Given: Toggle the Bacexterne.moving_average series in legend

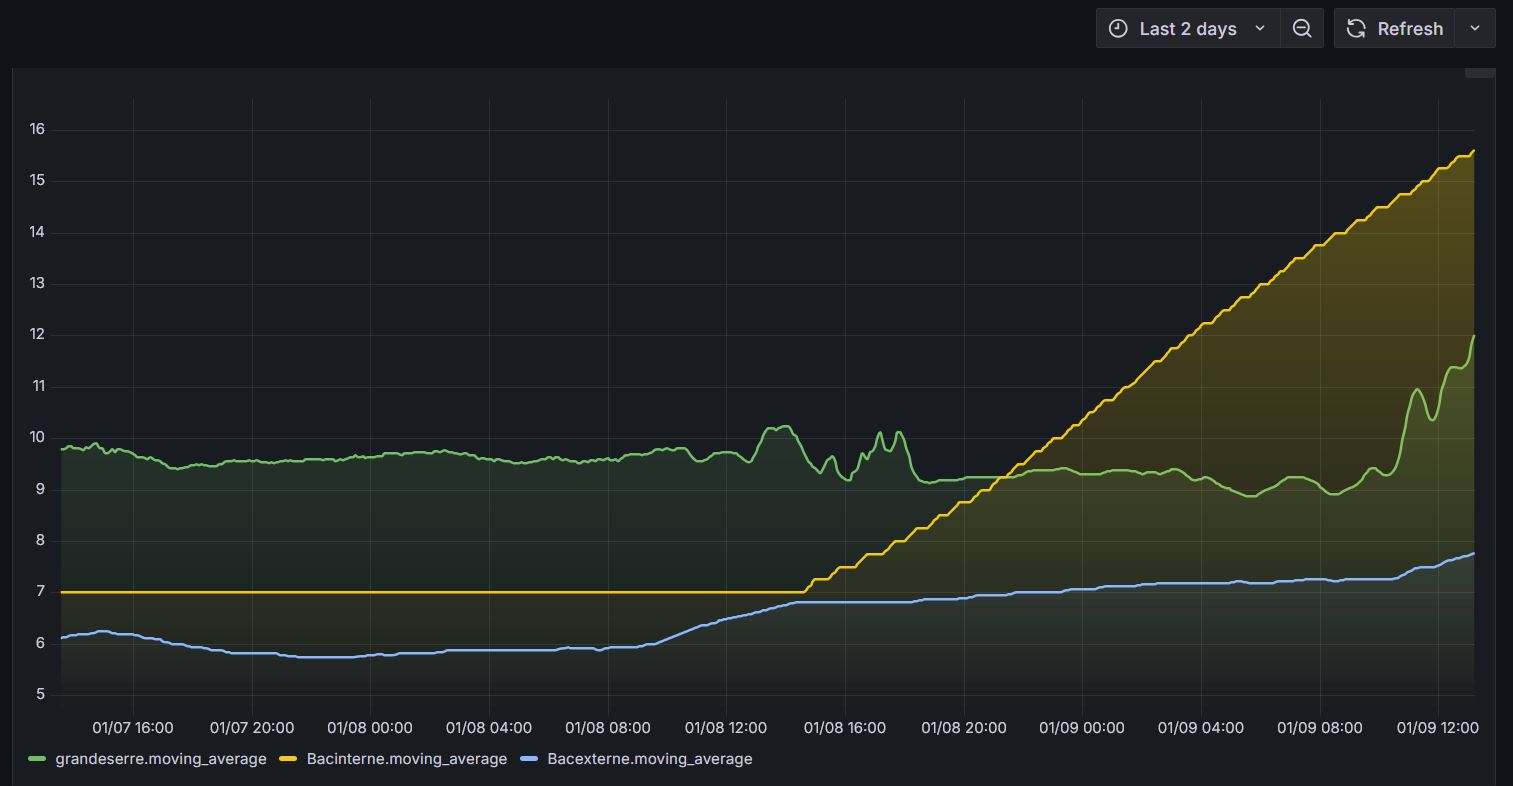Looking at the screenshot, I should pyautogui.click(x=649, y=759).
